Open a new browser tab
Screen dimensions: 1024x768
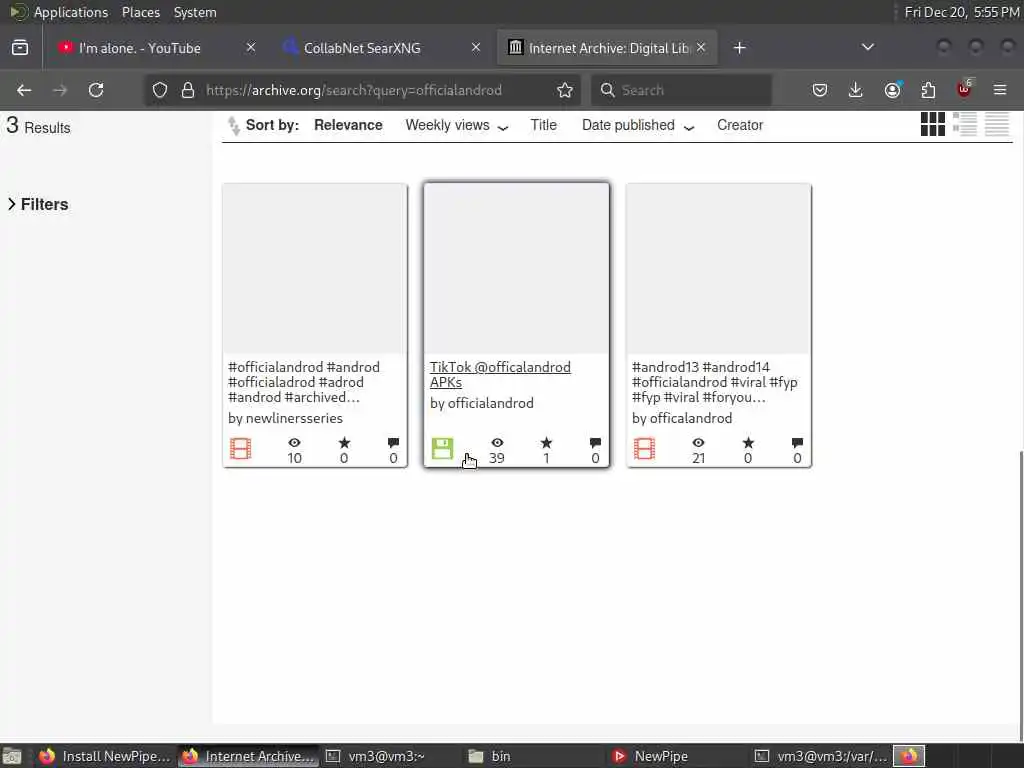point(739,48)
